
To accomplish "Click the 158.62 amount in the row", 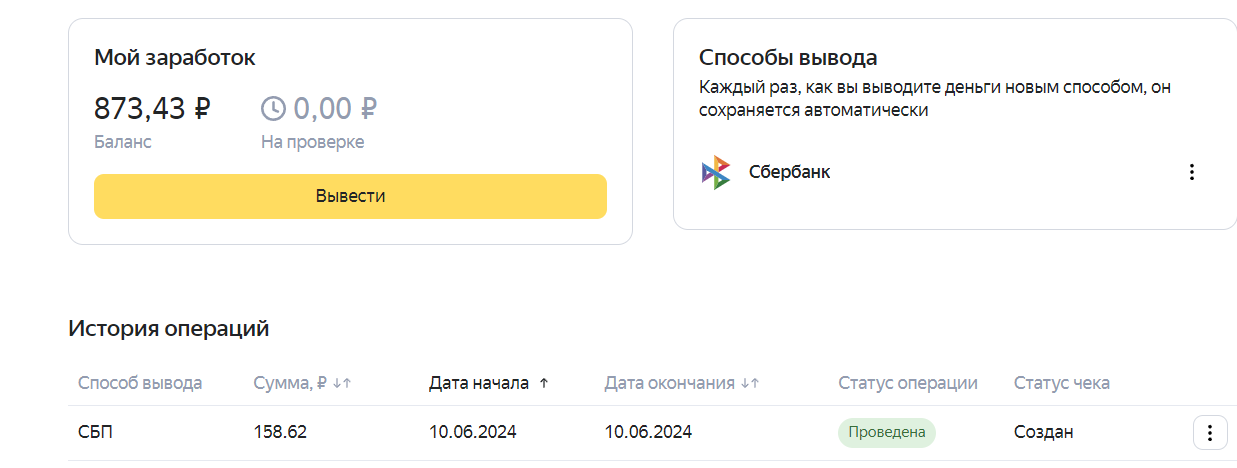I will 280,433.
